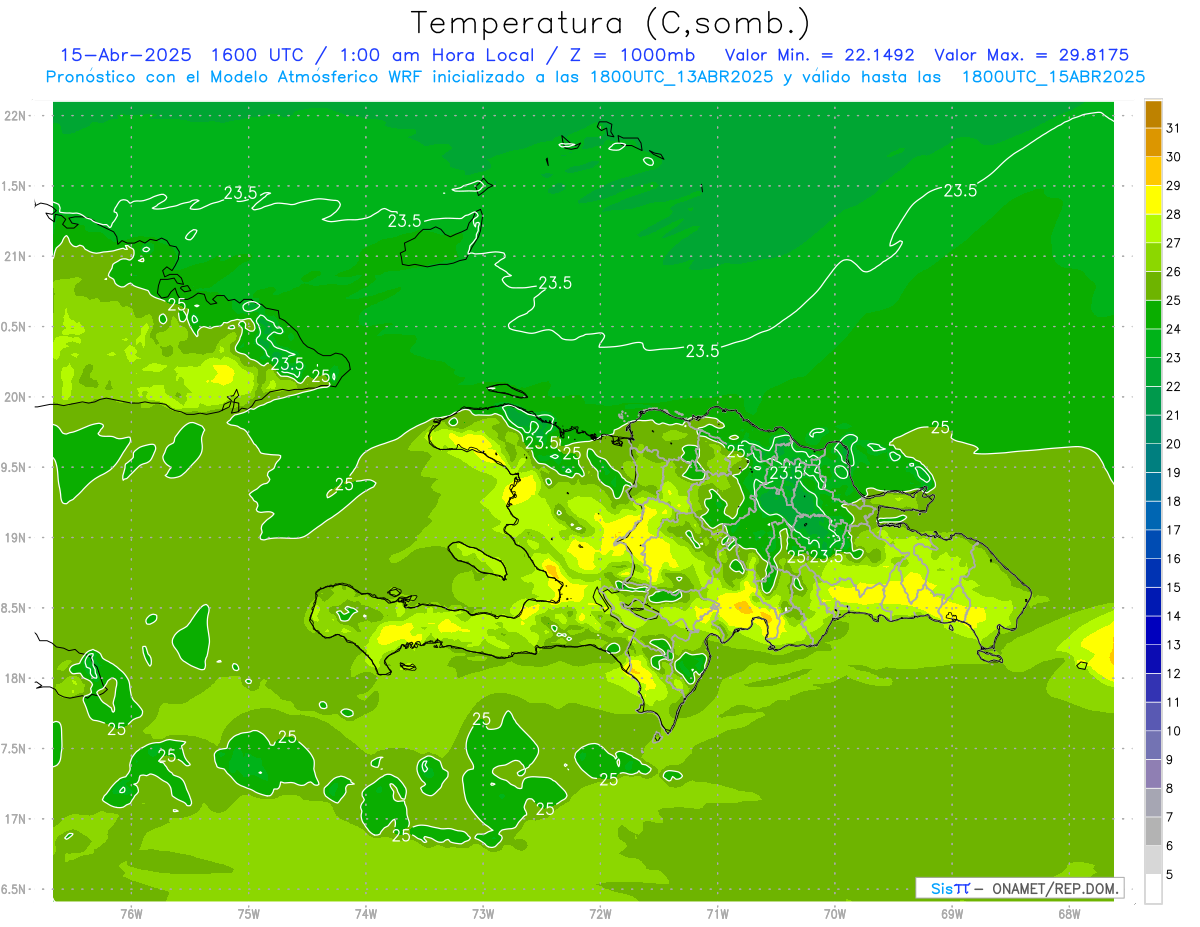This screenshot has width=1200, height=927.
Task: Click the "74W" longitude axis label
Action: 366,914
